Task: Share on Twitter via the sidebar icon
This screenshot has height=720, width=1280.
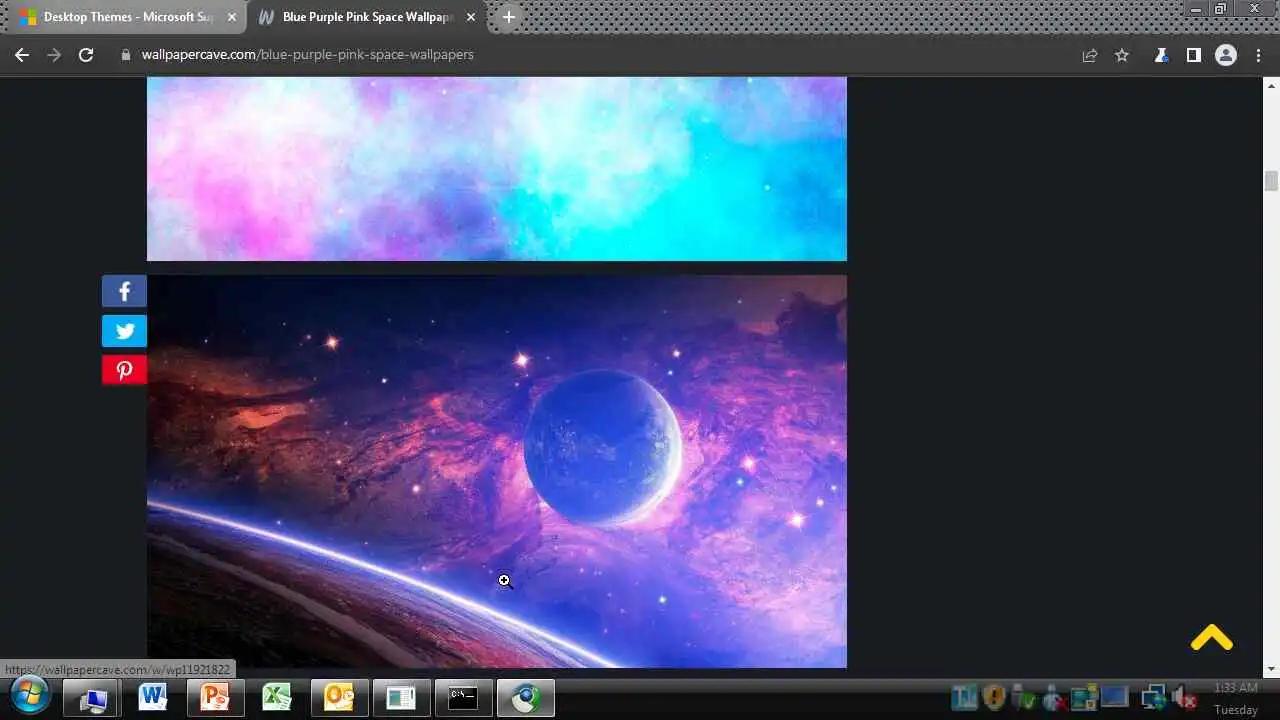Action: click(x=124, y=331)
